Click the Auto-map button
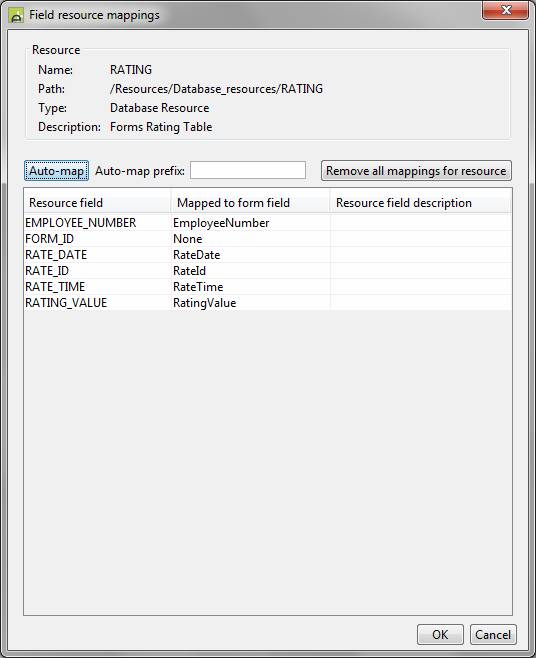This screenshot has height=658, width=536. click(x=56, y=171)
